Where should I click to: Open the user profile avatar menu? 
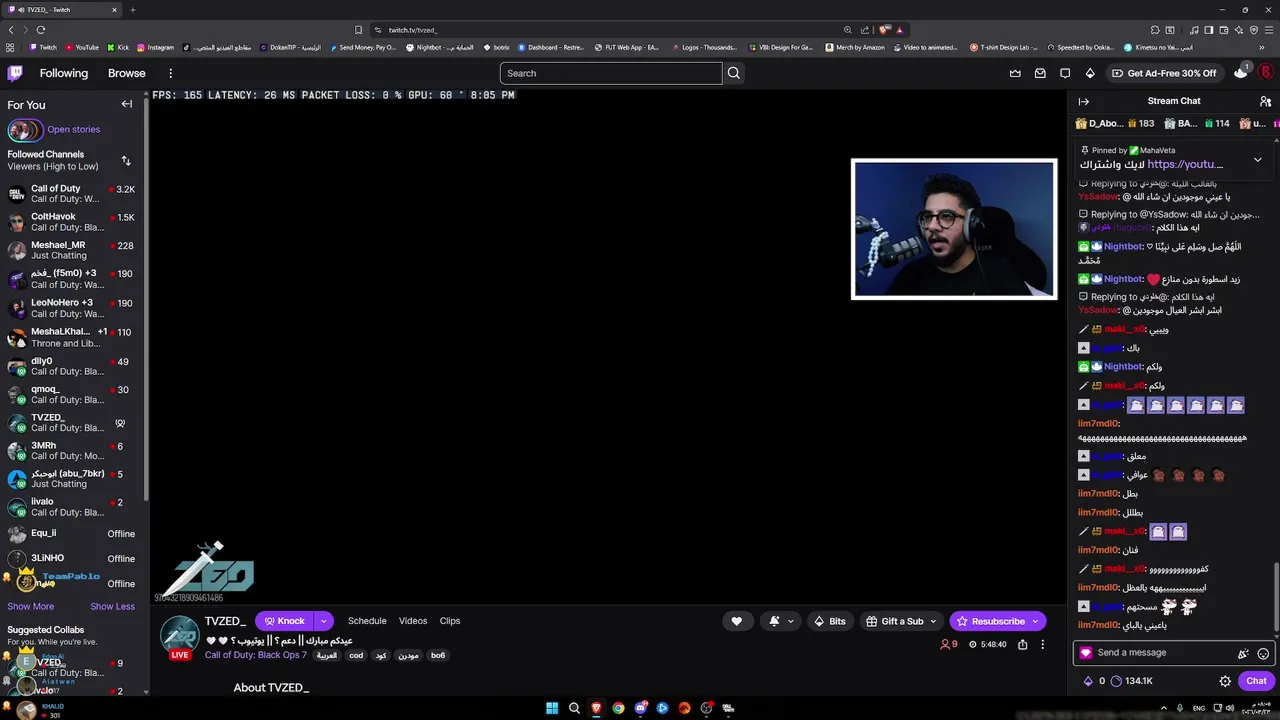(x=1265, y=73)
